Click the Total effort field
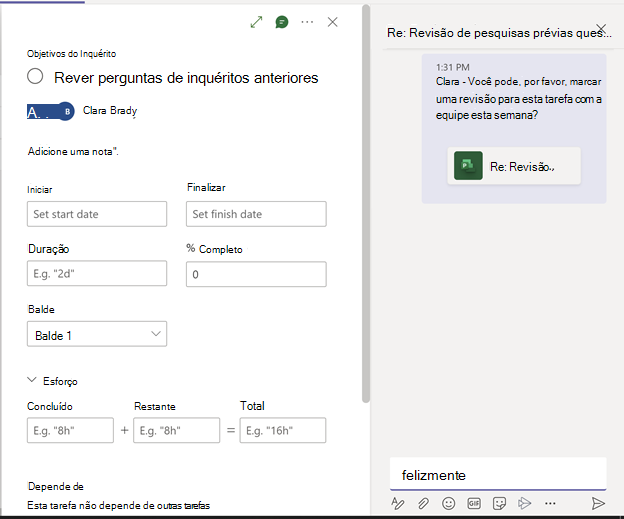 [283, 430]
